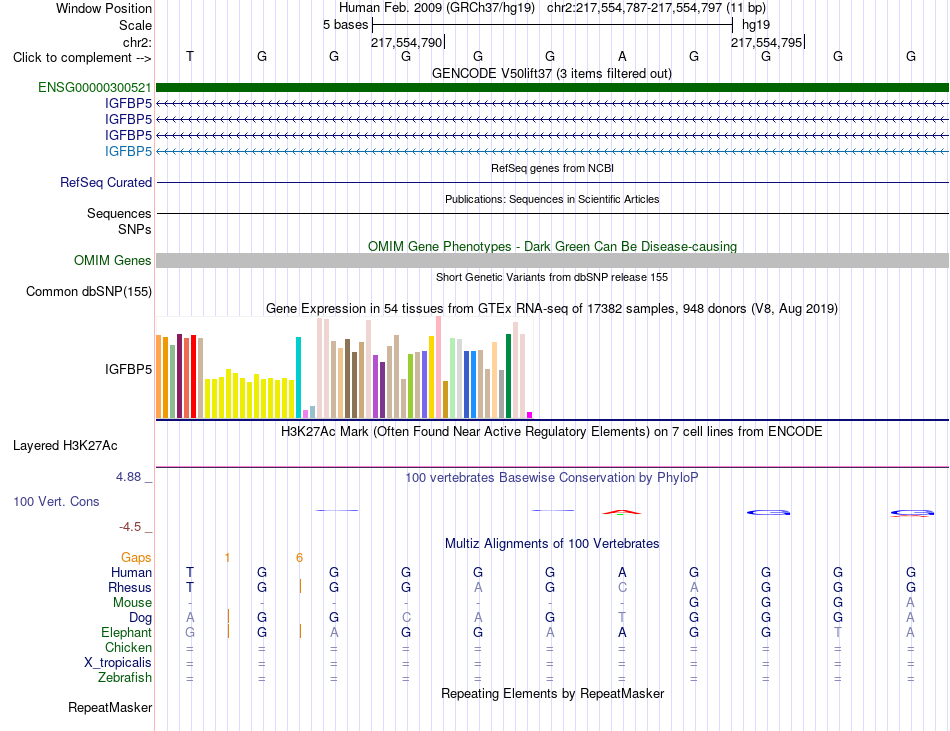Click the orange gap count '6'
Screen dimensions: 950x731
[299, 558]
